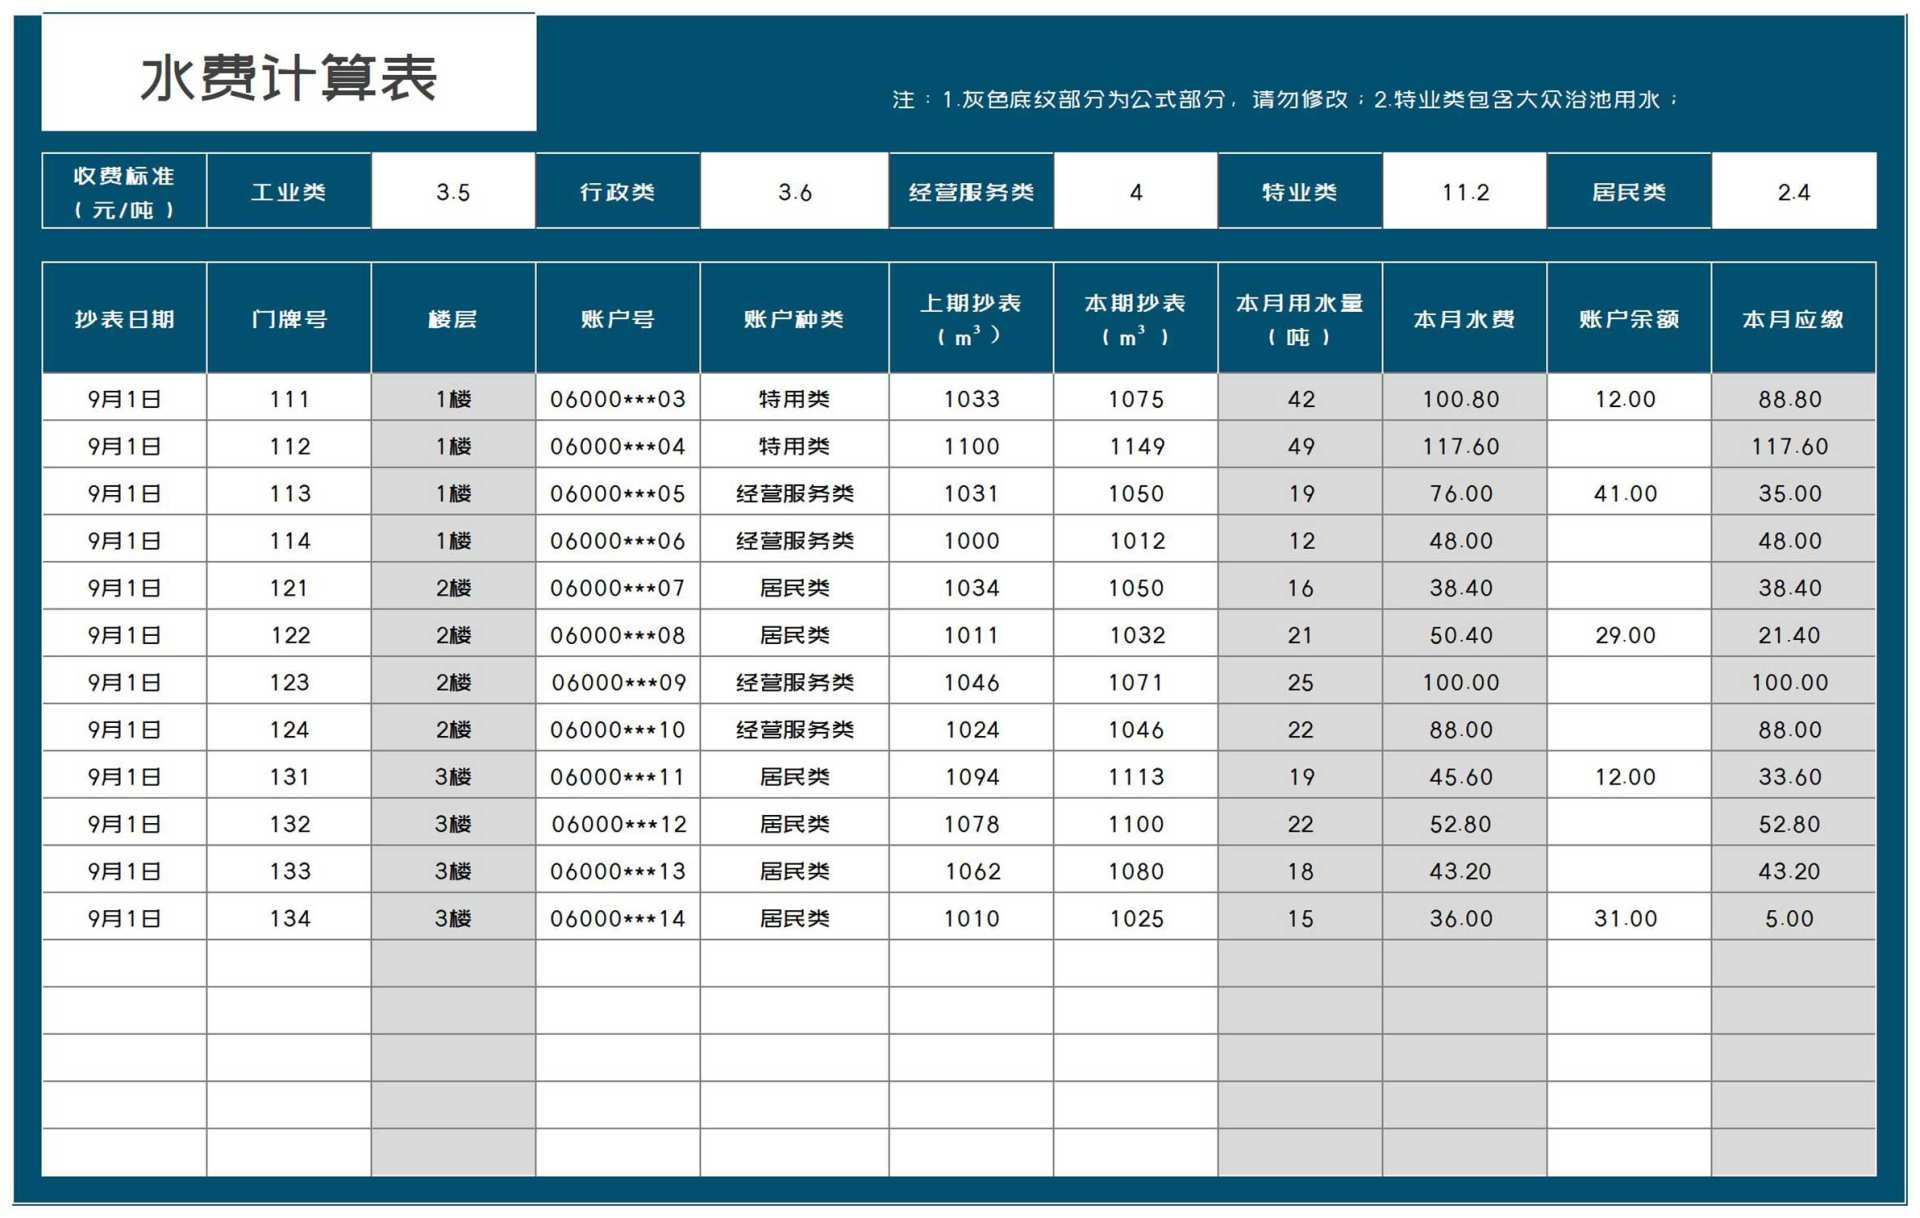Select the 抄表日期 column header

coord(123,318)
